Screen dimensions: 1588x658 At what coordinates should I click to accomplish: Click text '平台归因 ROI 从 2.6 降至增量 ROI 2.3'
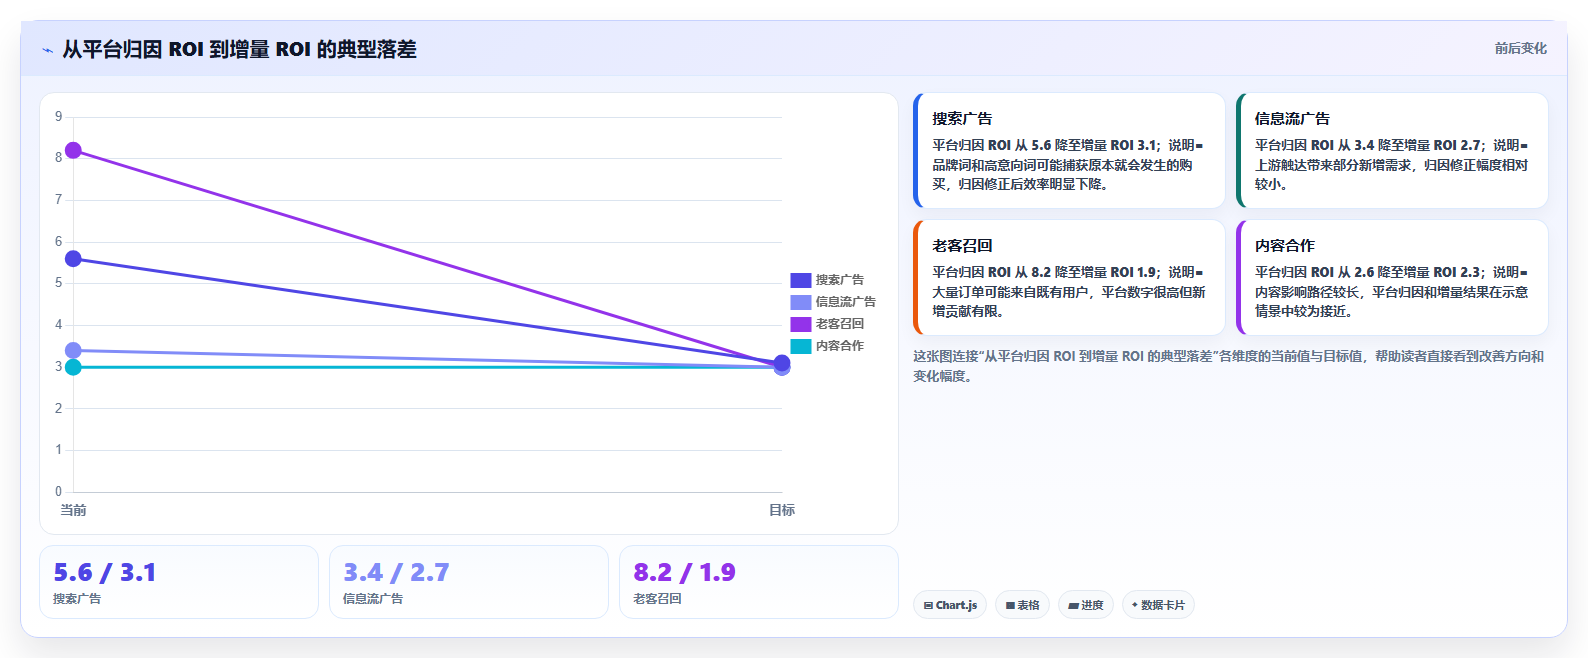click(1368, 272)
